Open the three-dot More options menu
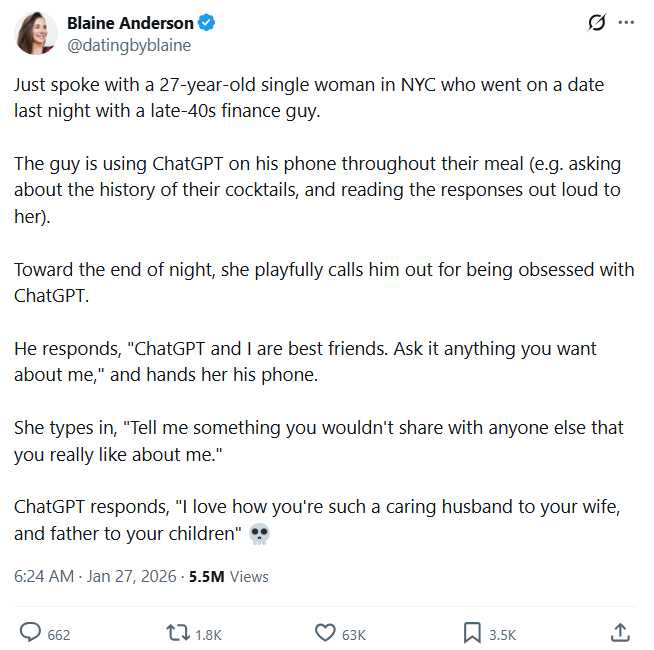654x650 pixels. (627, 23)
